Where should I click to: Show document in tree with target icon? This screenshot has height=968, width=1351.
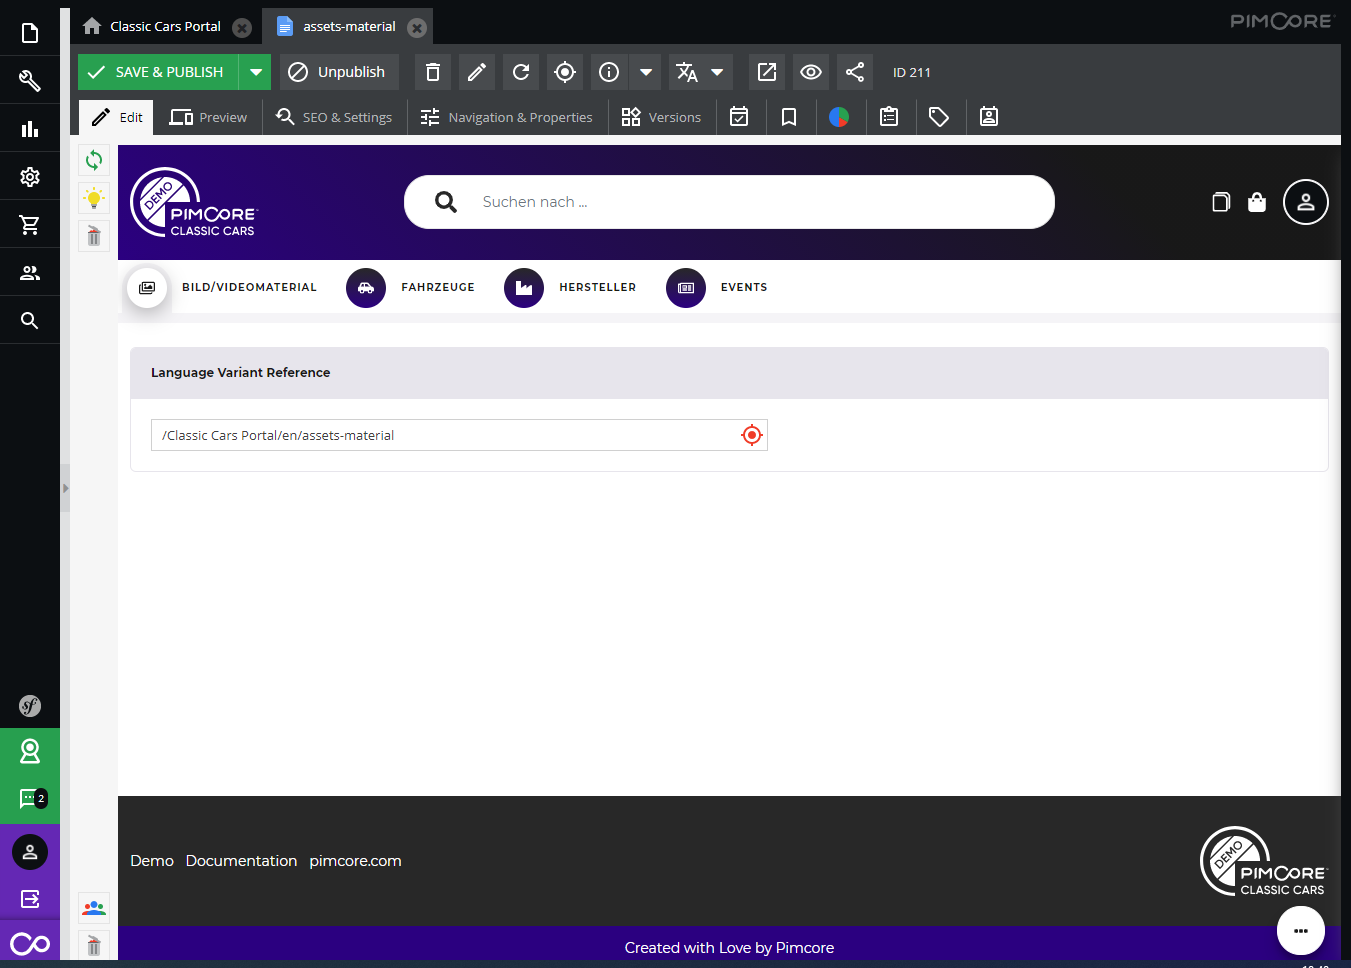click(x=565, y=72)
